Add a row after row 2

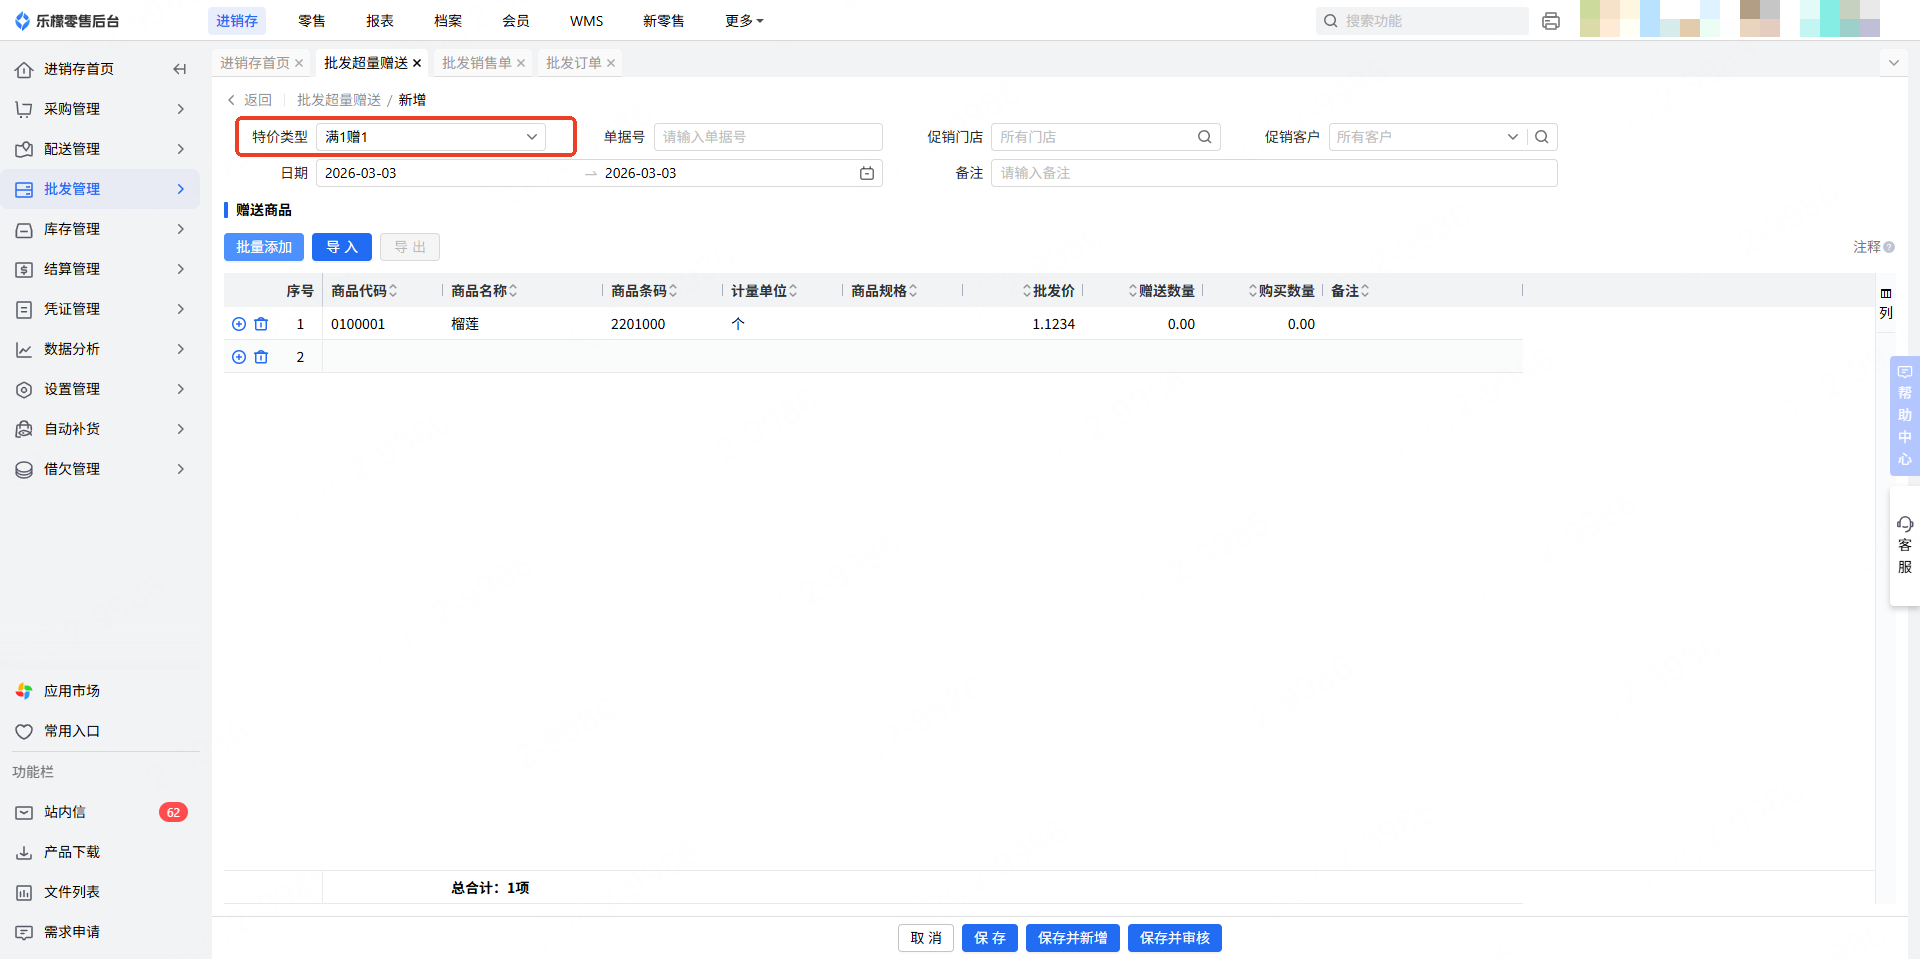coord(239,357)
